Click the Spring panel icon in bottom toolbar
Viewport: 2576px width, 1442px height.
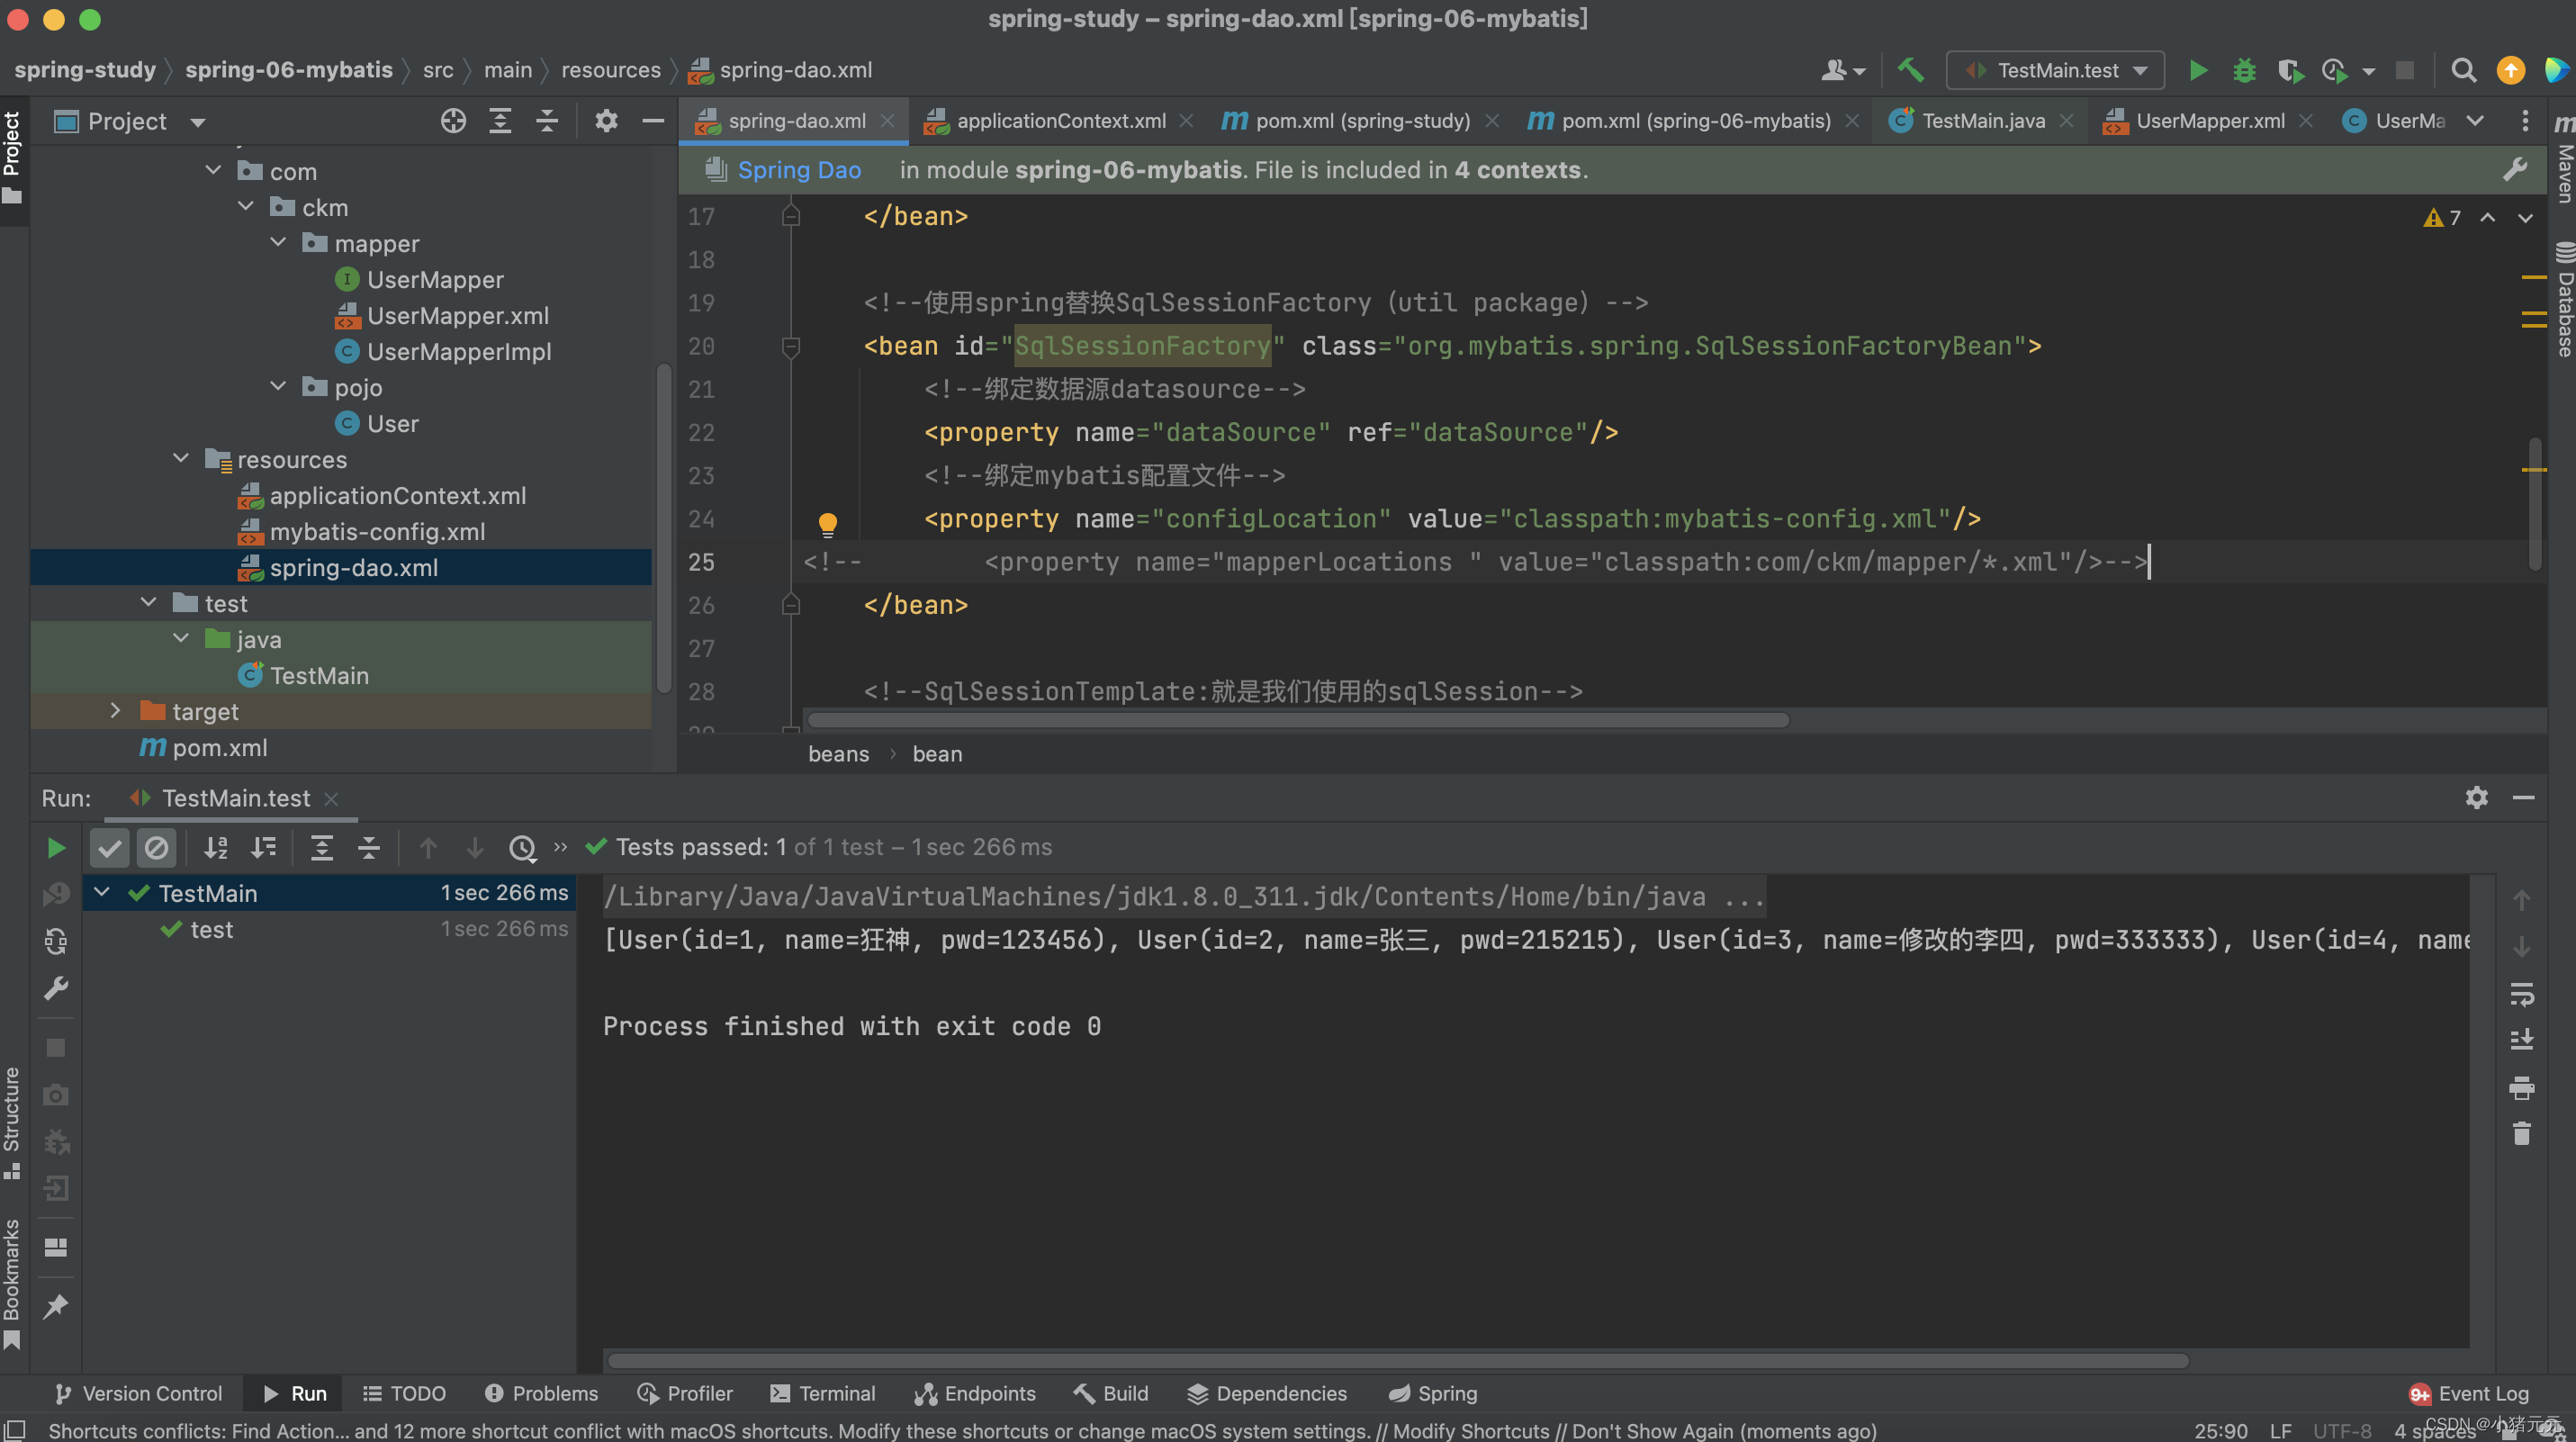click(x=1431, y=1394)
